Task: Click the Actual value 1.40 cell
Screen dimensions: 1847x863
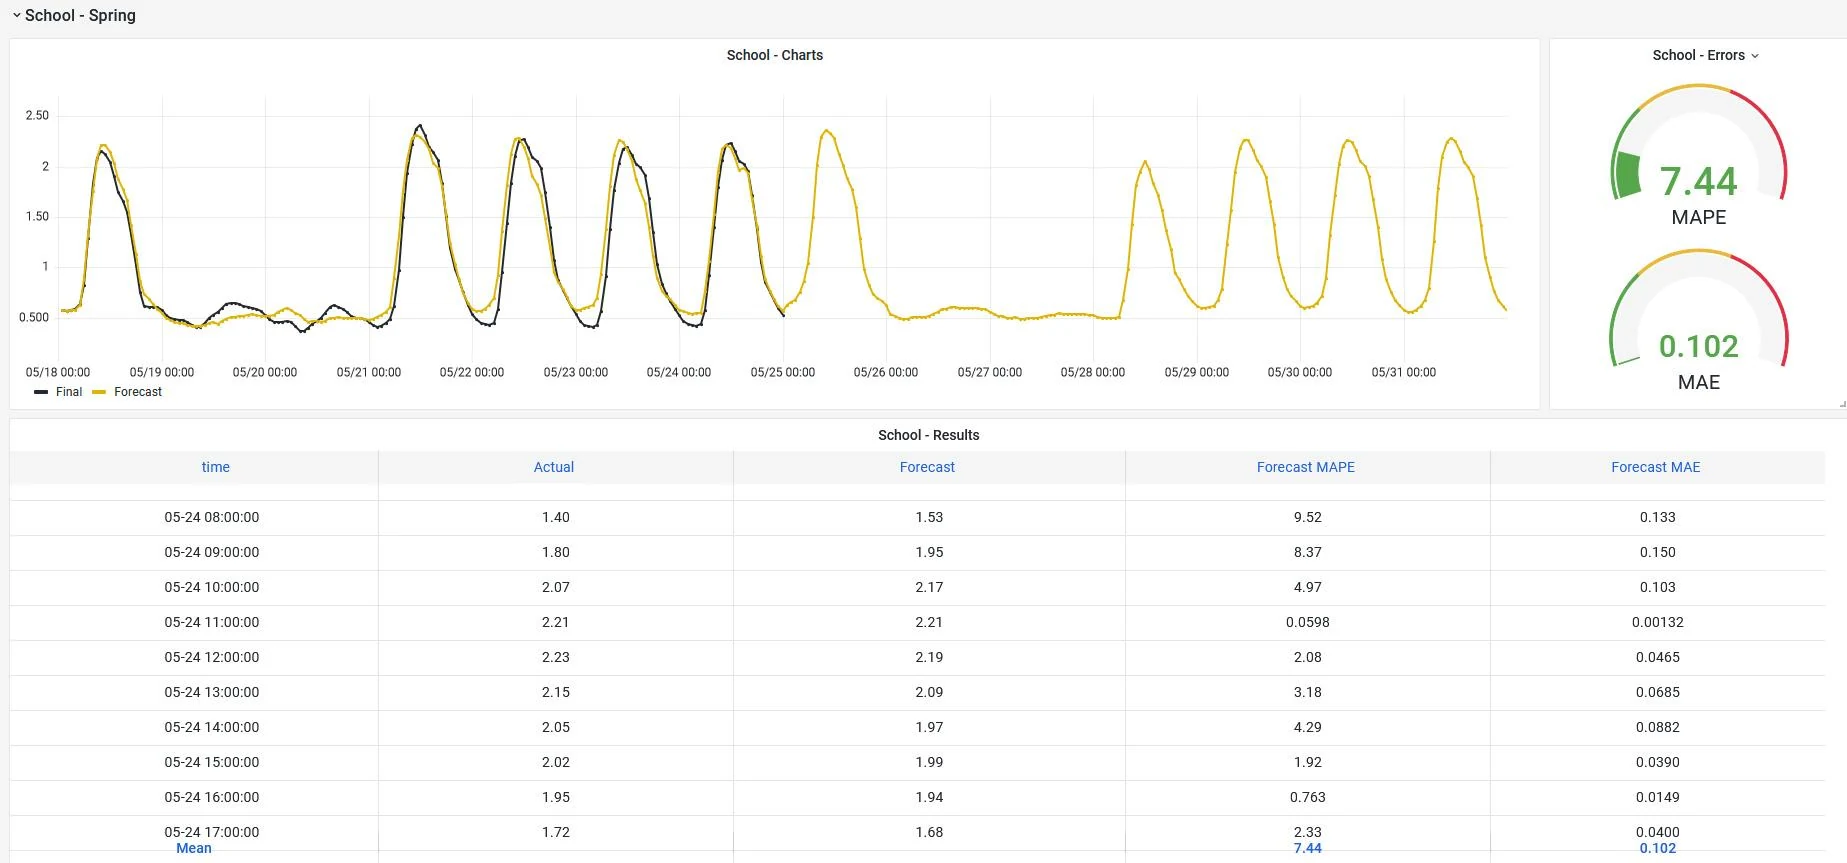Action: (x=556, y=517)
